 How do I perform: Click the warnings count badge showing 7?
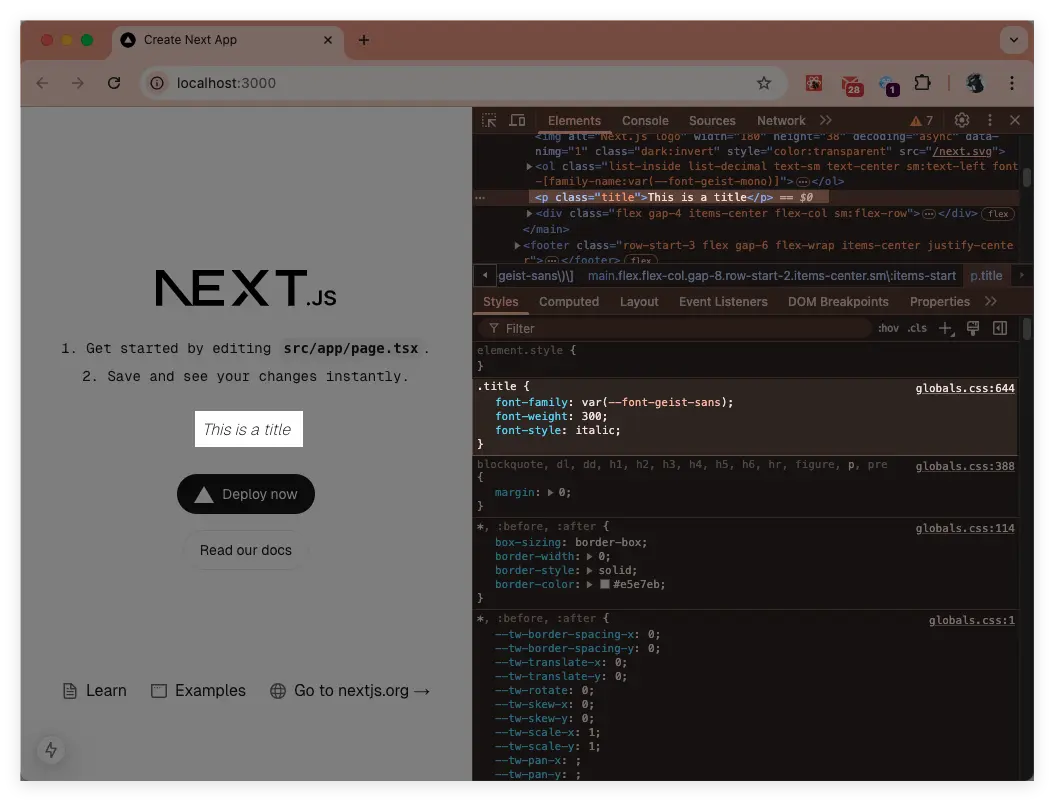click(922, 121)
